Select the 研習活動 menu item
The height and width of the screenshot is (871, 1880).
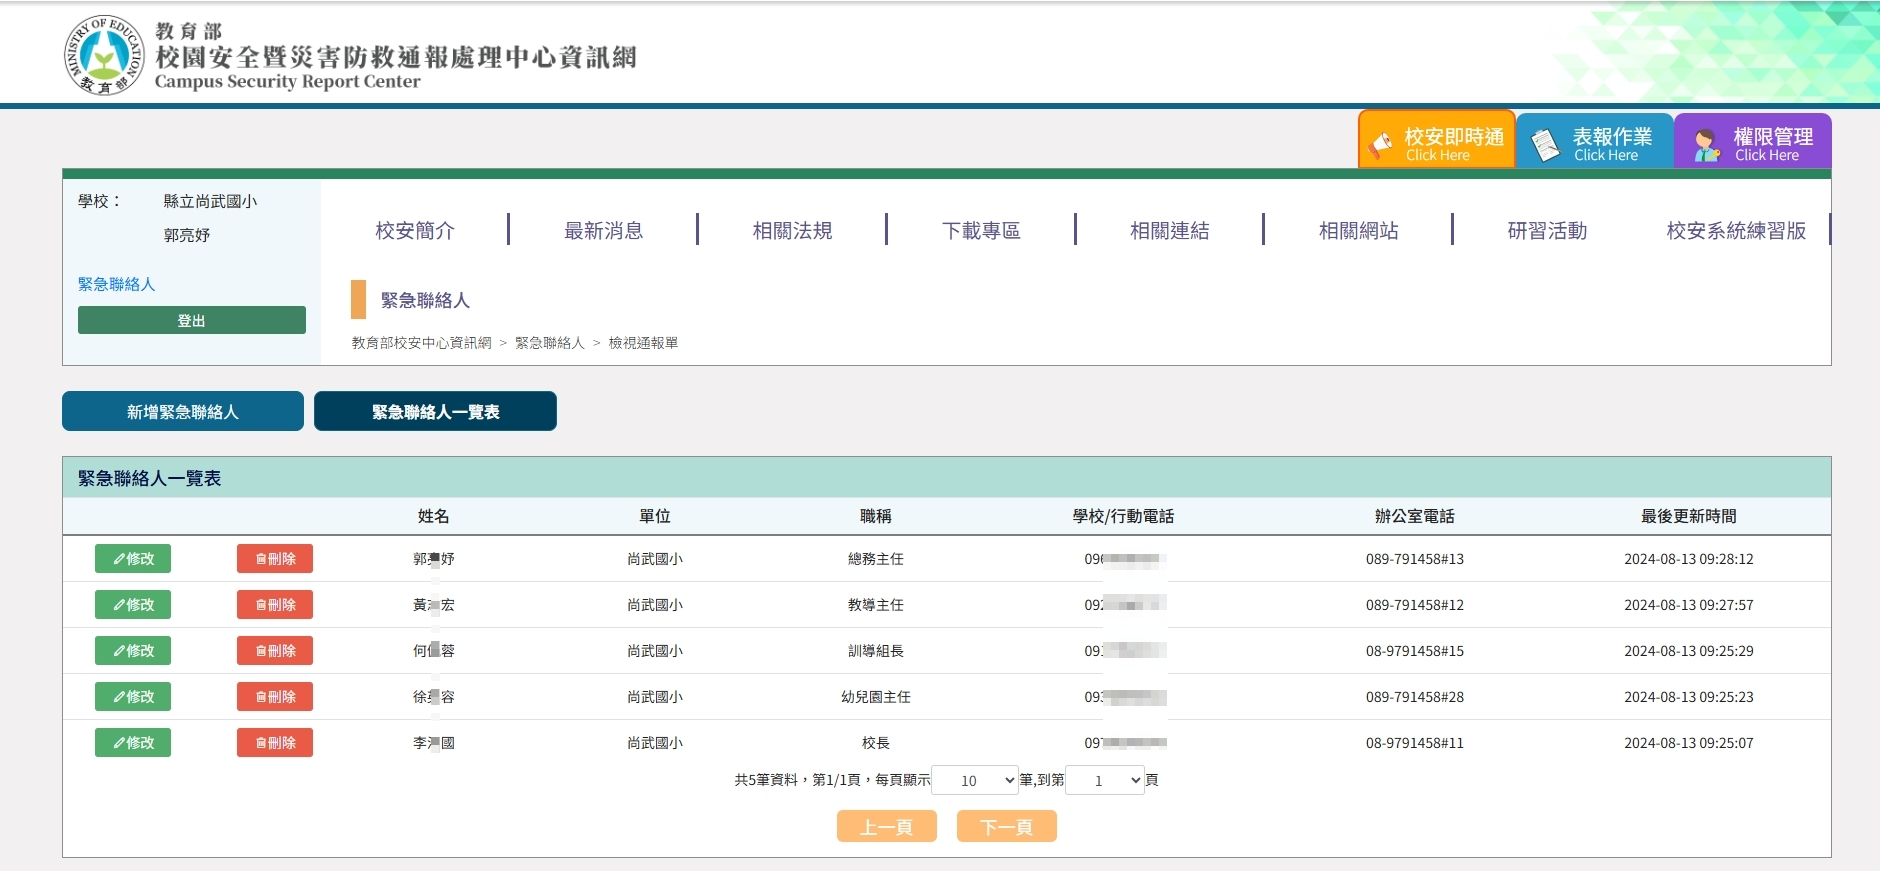(x=1547, y=231)
